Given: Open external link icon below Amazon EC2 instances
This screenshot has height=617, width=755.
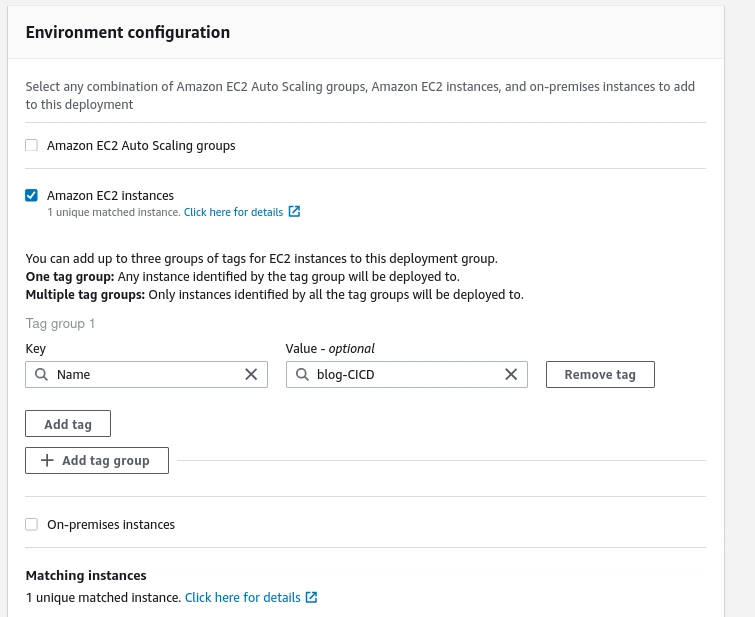Looking at the screenshot, I should pyautogui.click(x=294, y=212).
